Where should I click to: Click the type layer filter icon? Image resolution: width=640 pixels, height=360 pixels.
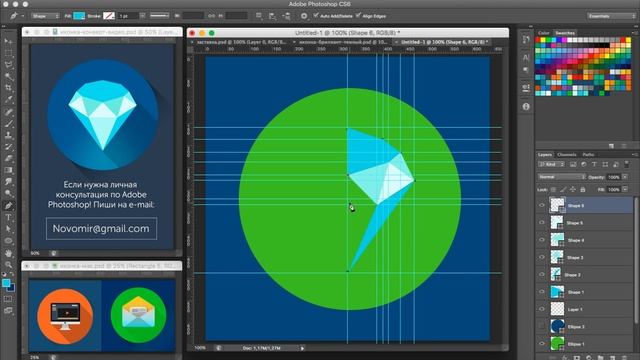pos(594,164)
